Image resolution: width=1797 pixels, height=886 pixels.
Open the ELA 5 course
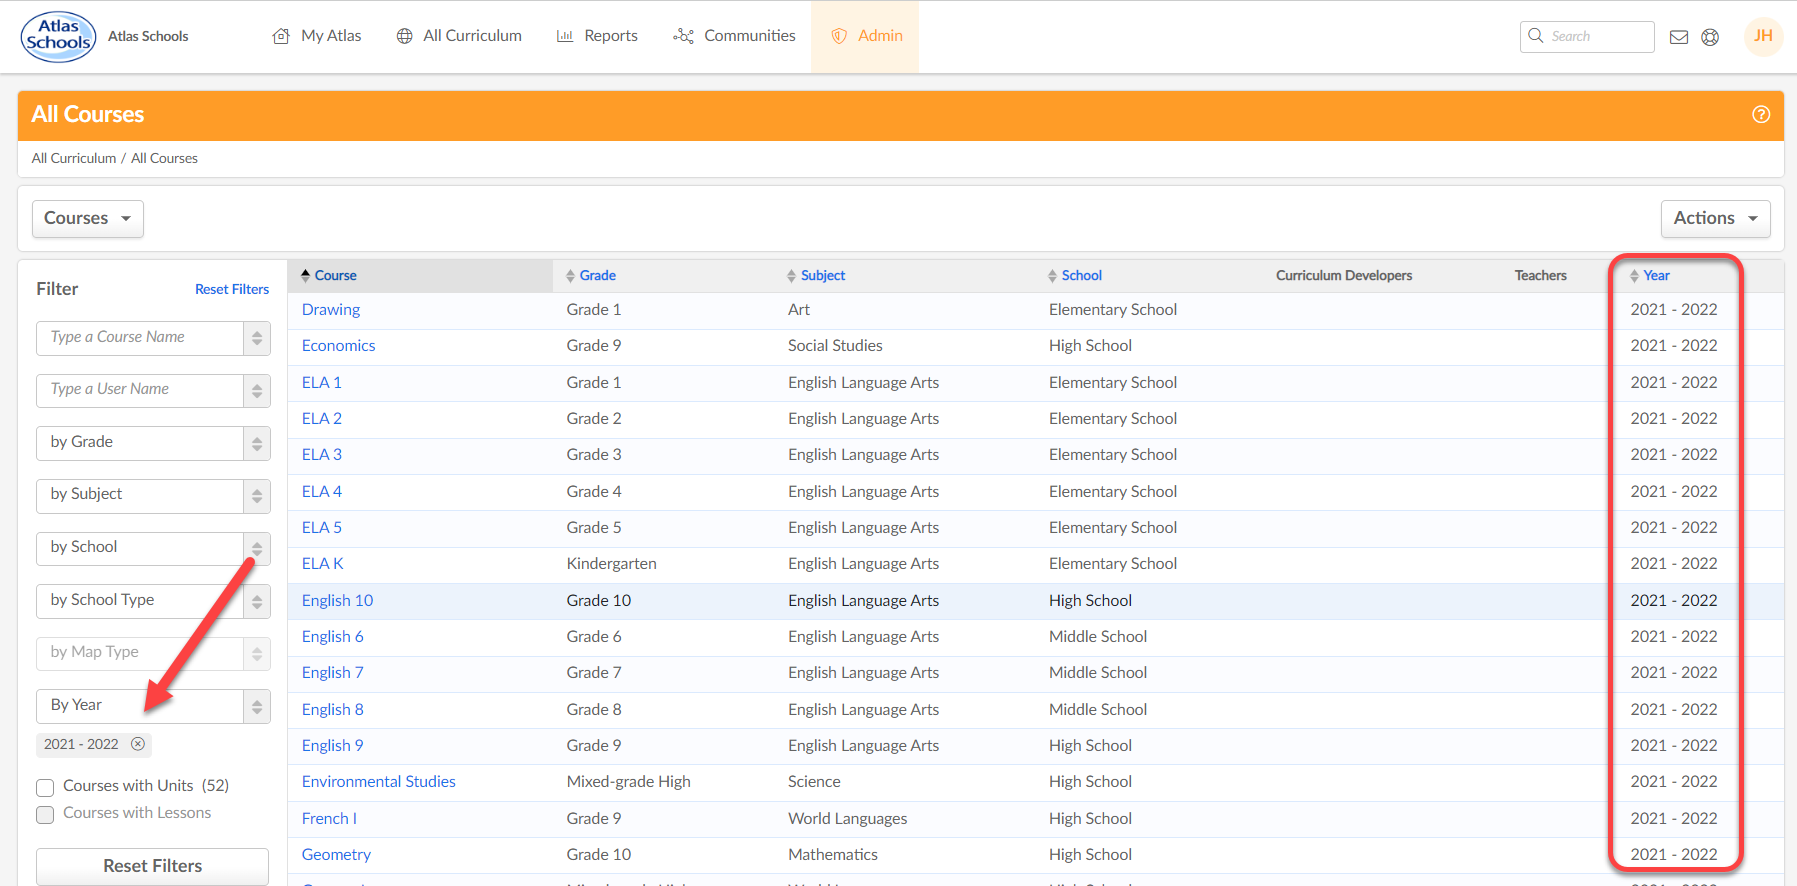tap(322, 528)
